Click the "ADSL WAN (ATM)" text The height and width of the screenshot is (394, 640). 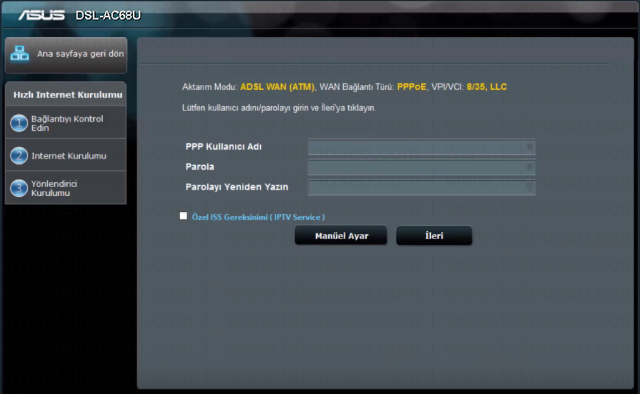278,87
